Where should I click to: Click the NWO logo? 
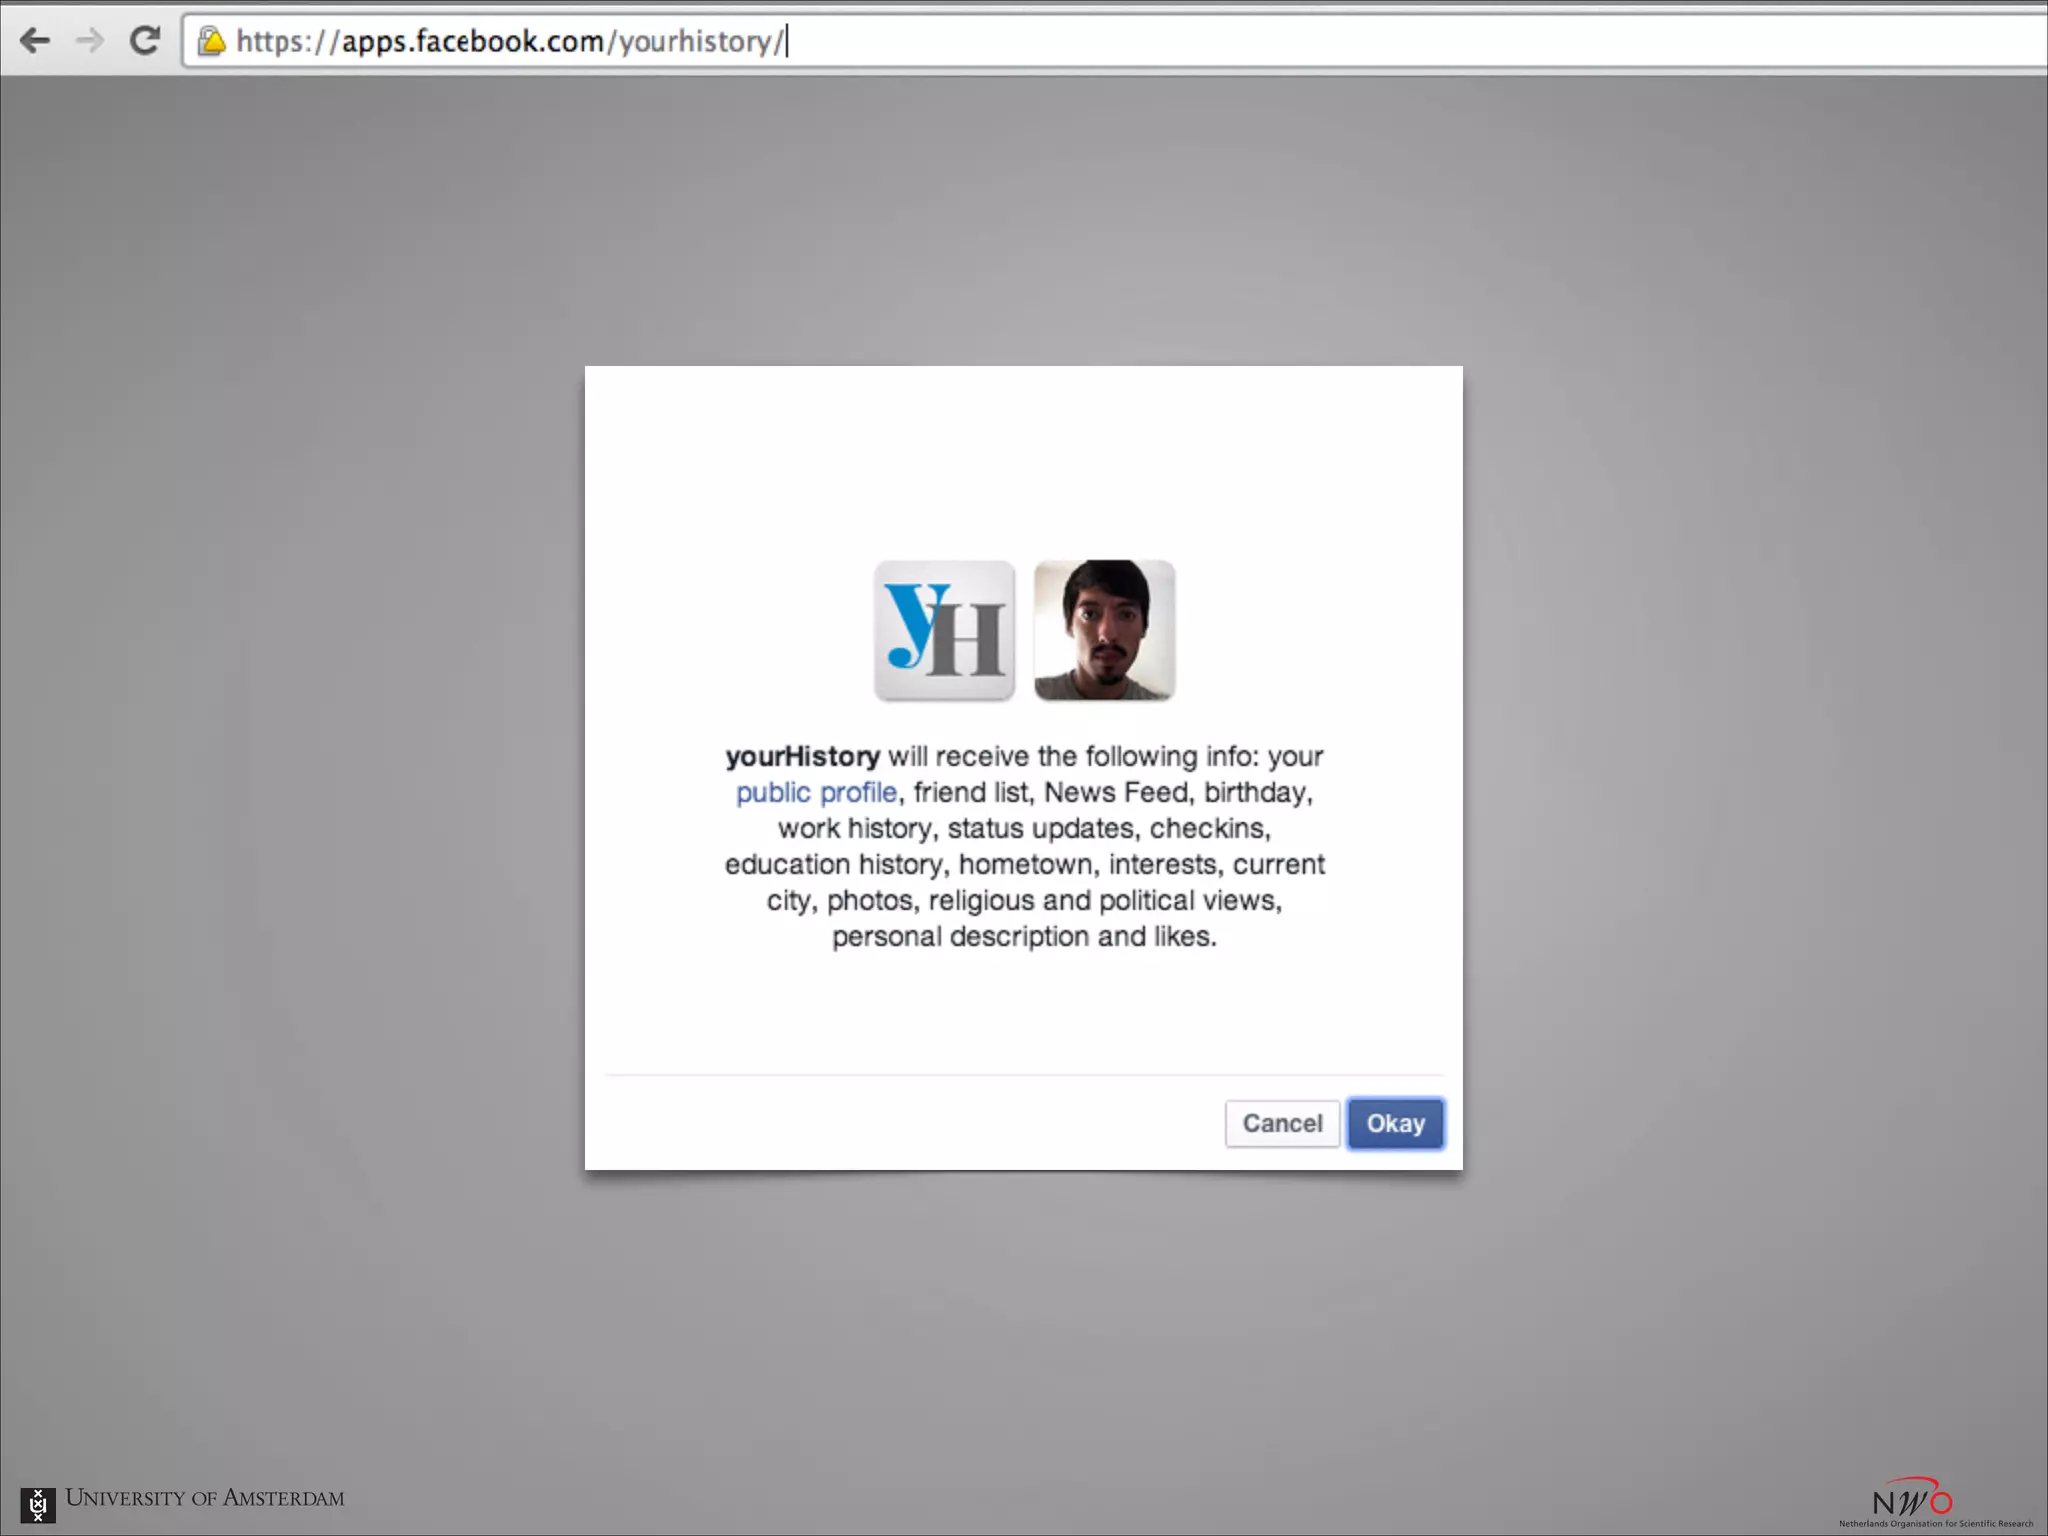pyautogui.click(x=1911, y=1498)
